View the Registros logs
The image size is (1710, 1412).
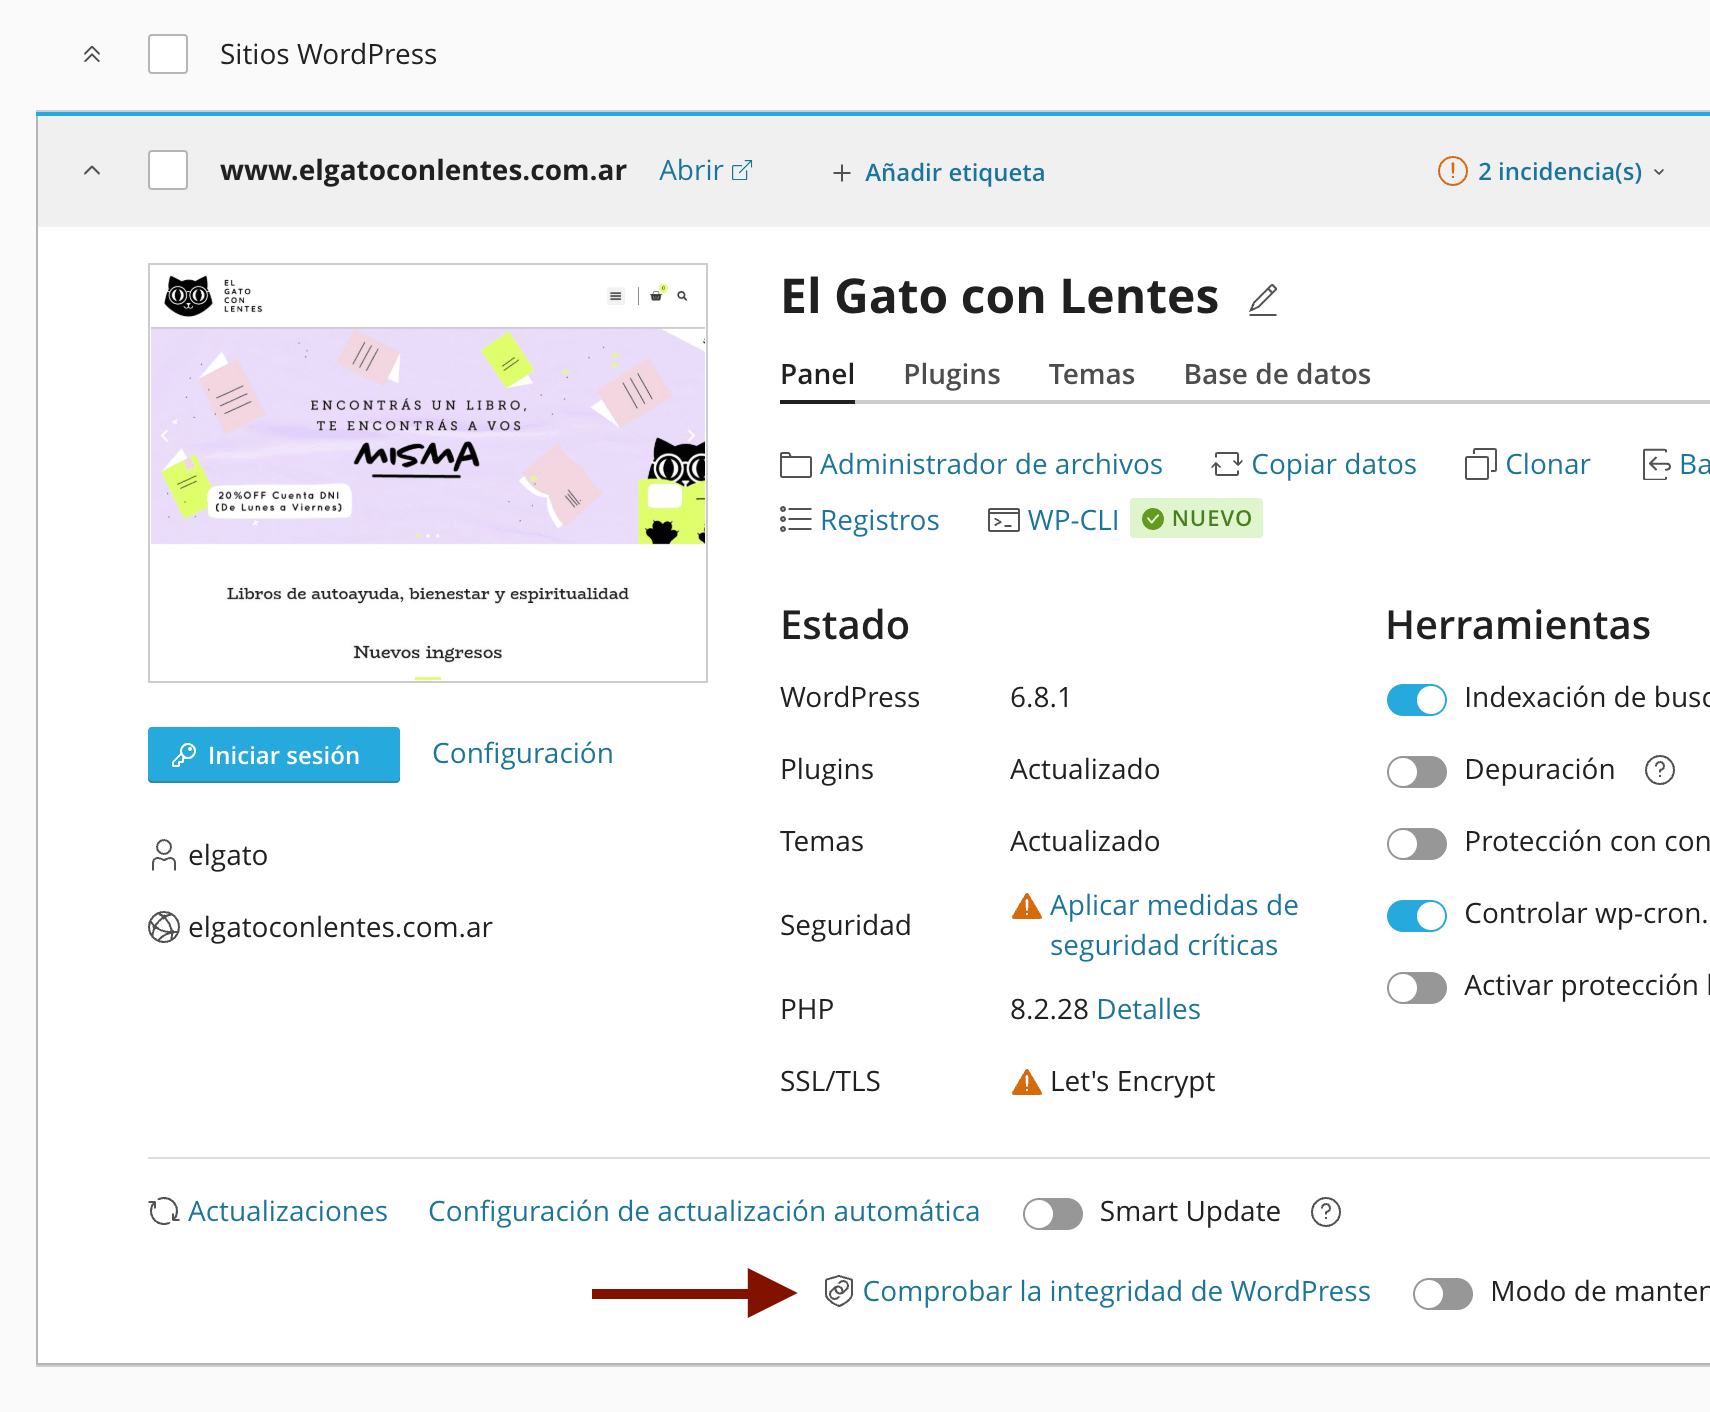879,519
